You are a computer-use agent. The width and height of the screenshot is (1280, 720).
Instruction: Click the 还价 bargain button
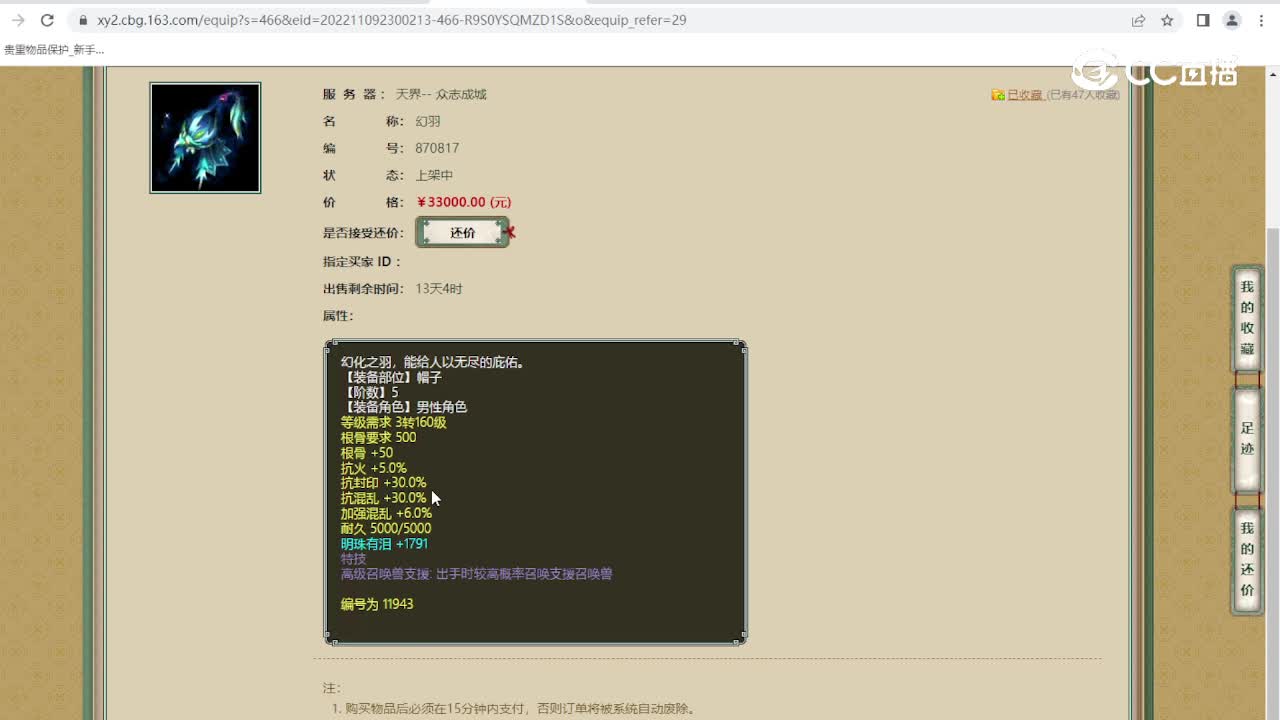click(462, 232)
